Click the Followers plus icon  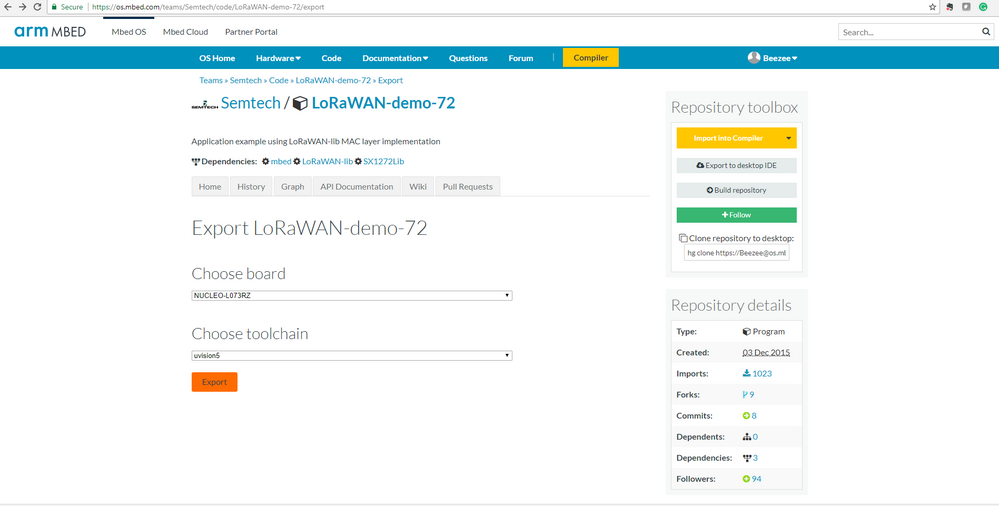pyautogui.click(x=746, y=479)
